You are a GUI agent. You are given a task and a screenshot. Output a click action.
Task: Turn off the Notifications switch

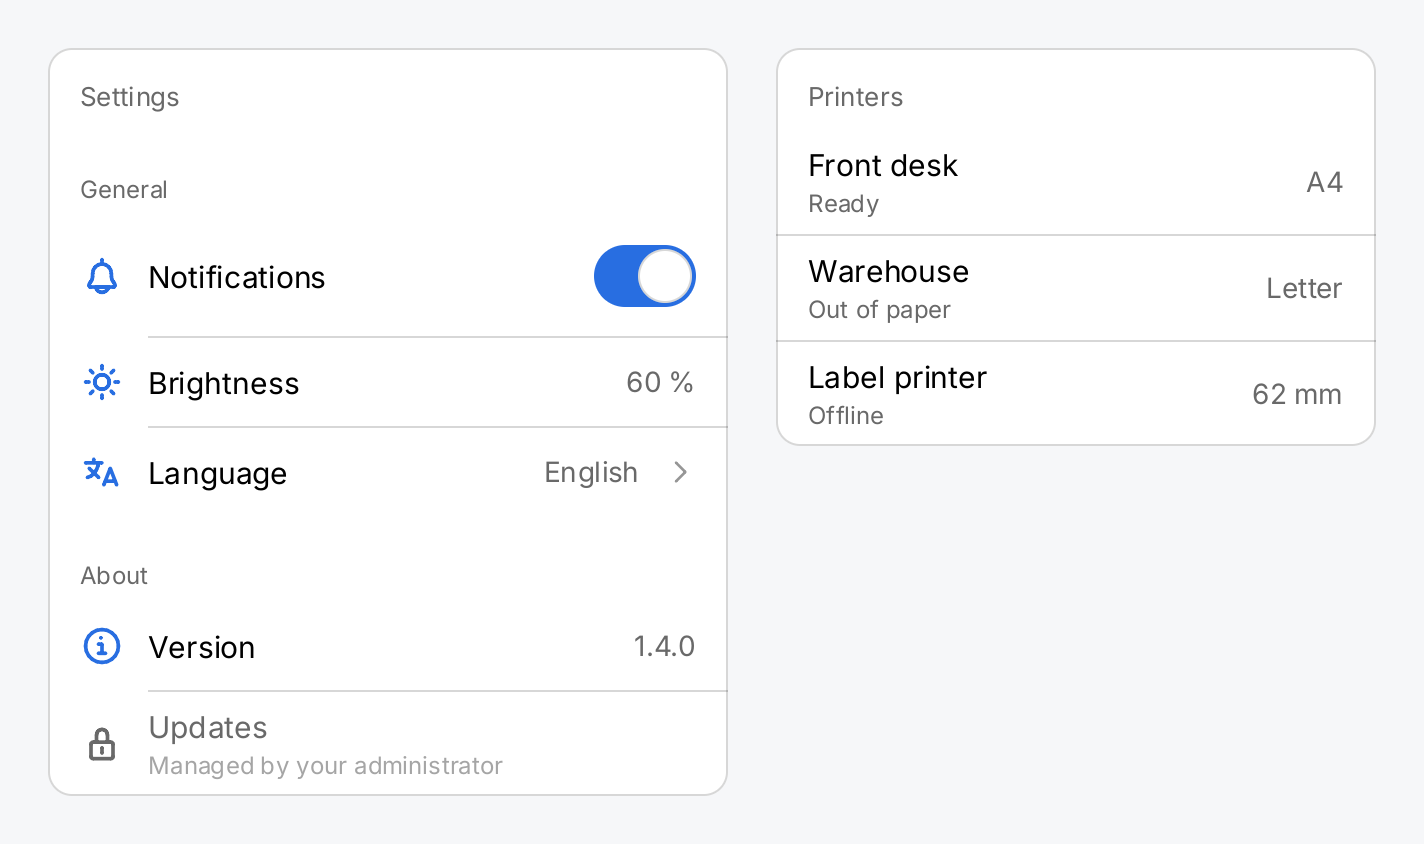[x=645, y=276]
